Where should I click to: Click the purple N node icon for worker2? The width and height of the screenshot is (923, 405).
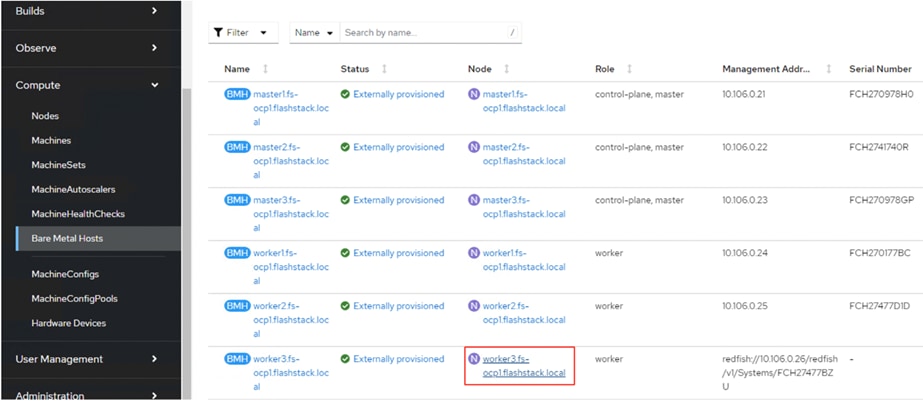pos(474,306)
